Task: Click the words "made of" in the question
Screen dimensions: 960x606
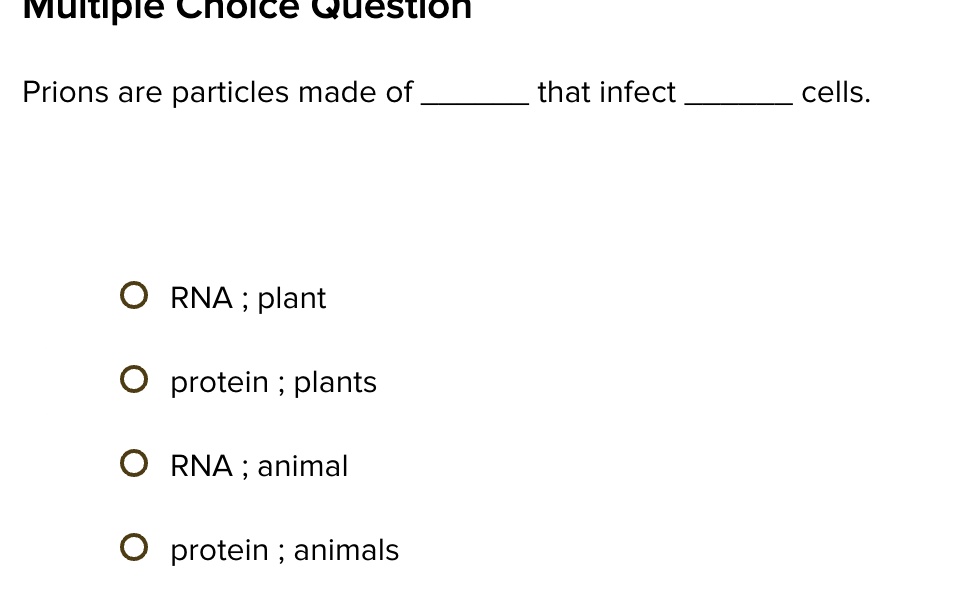Action: tap(356, 92)
